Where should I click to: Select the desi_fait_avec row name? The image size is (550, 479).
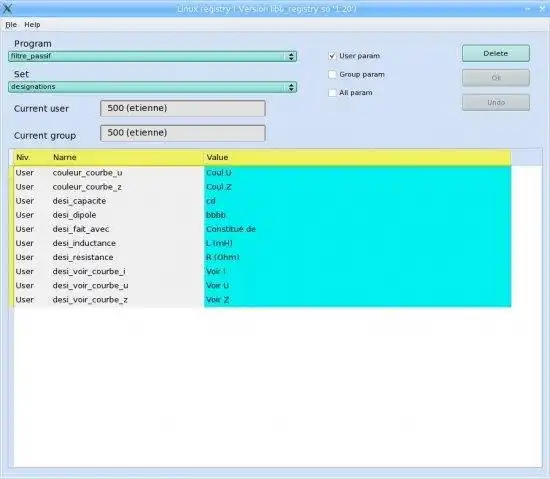81,229
